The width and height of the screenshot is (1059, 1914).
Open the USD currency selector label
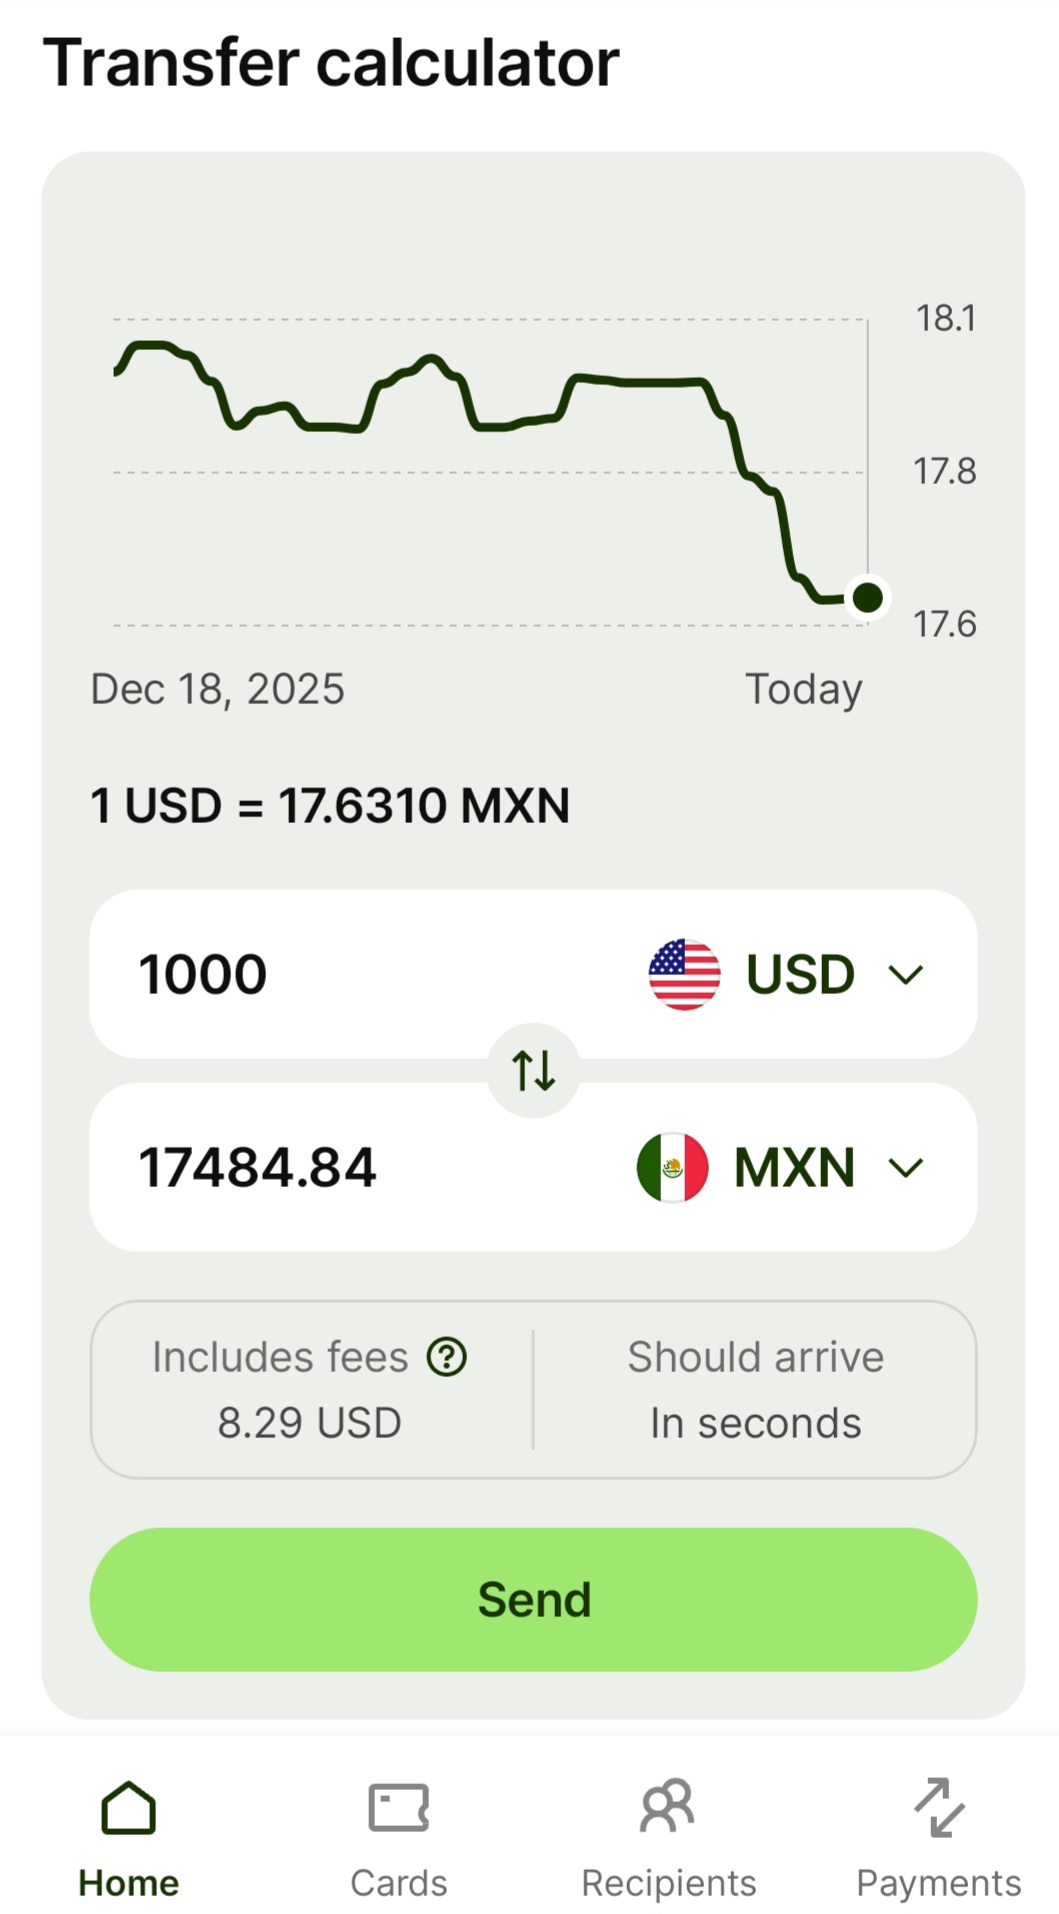click(800, 974)
